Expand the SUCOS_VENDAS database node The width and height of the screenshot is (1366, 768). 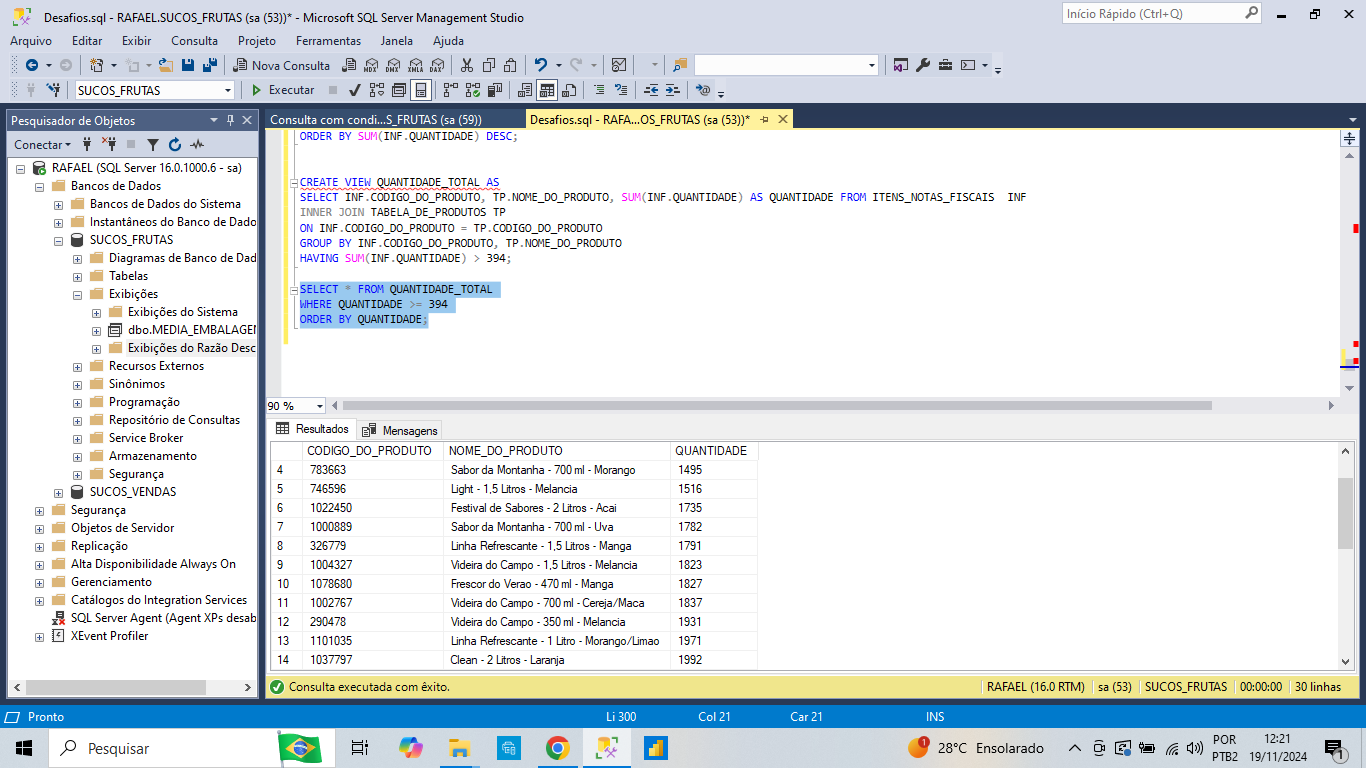click(x=59, y=492)
